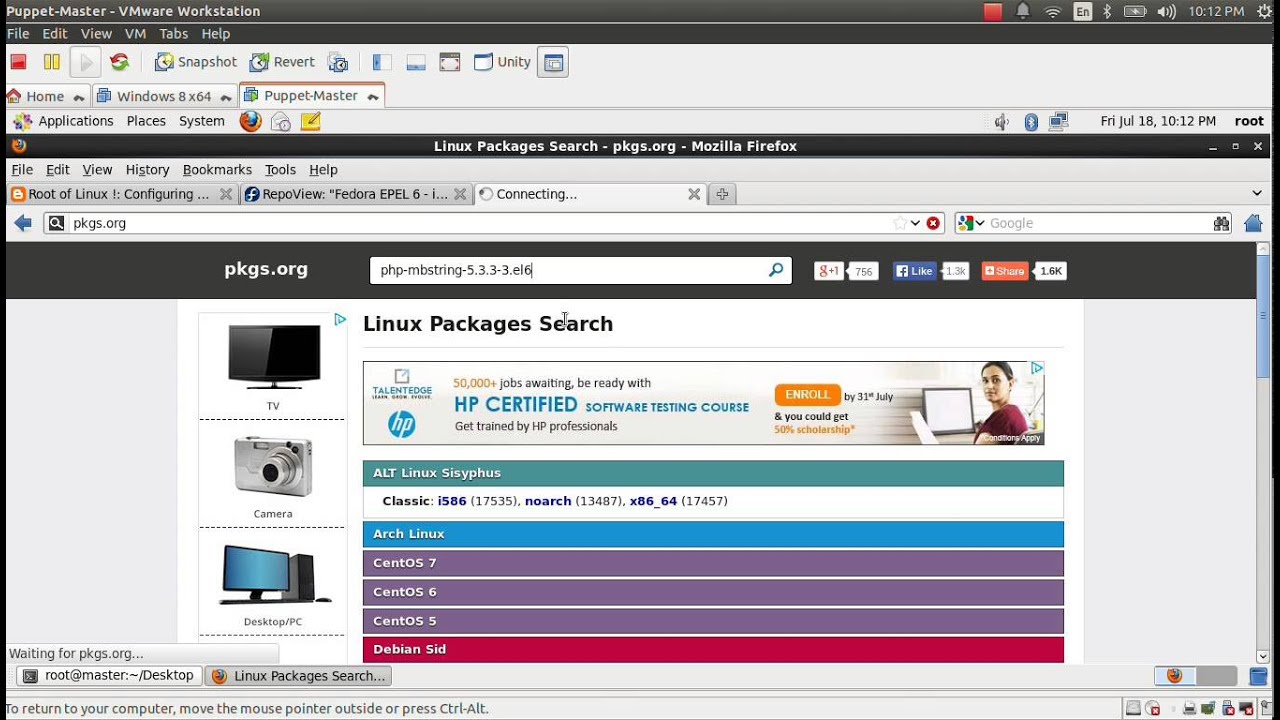Click the Firefox home icon
The height and width of the screenshot is (720, 1280).
pos(1253,223)
